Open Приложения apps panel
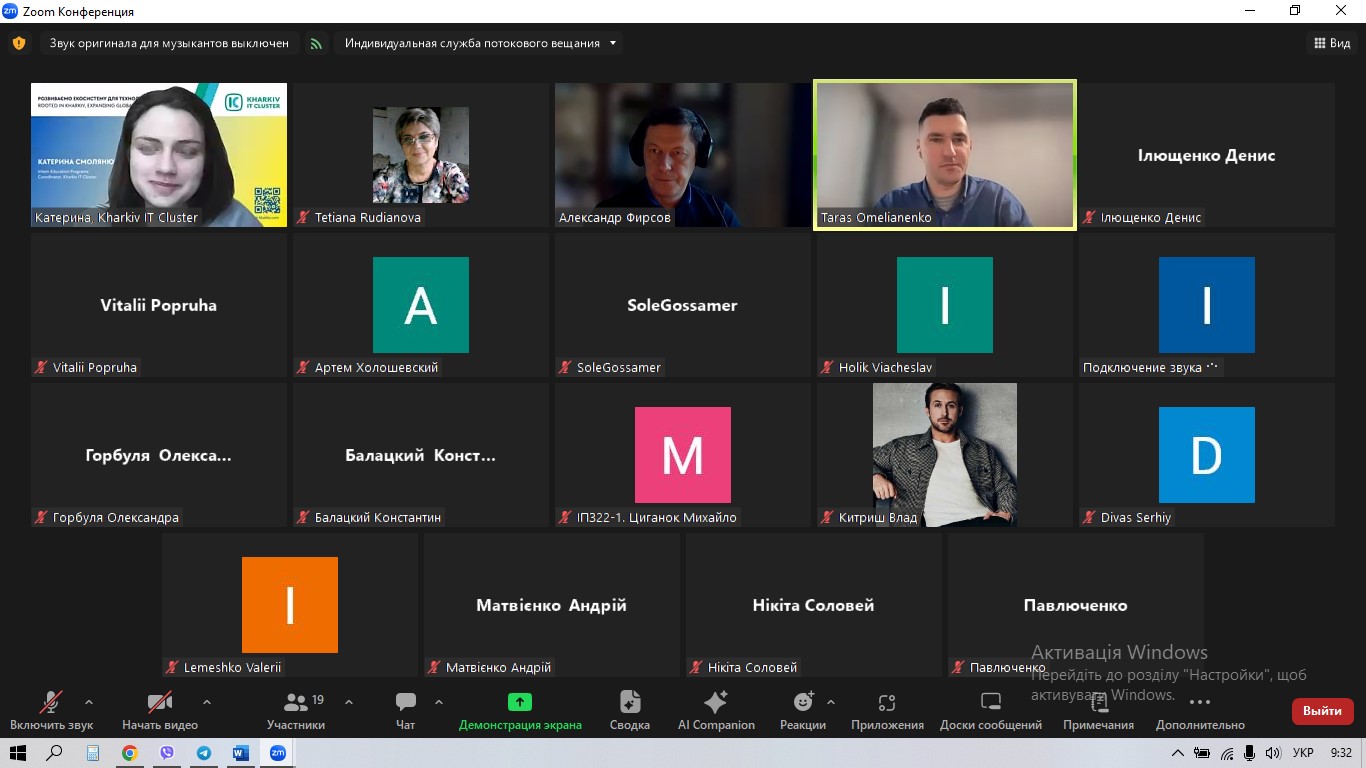The width and height of the screenshot is (1366, 768). (x=887, y=711)
